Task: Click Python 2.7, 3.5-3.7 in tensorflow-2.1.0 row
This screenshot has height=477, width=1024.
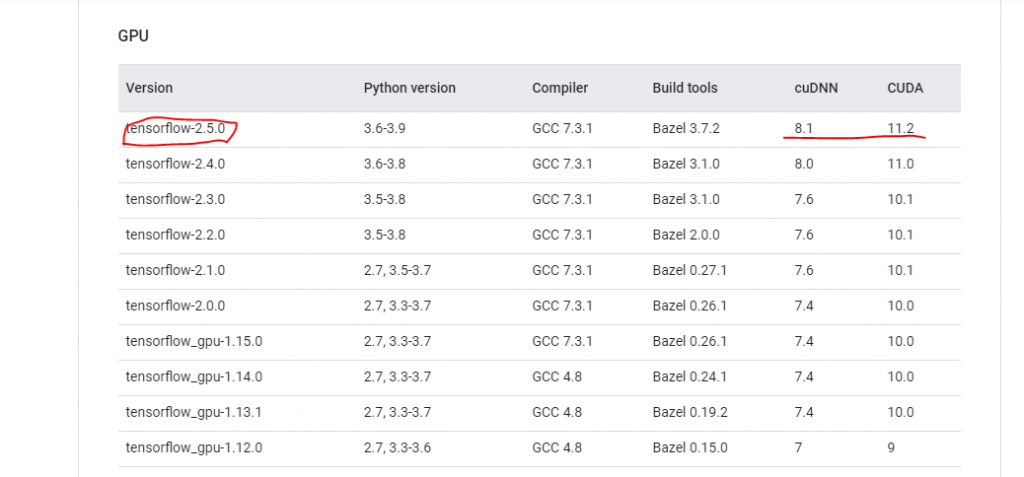Action: coord(397,270)
